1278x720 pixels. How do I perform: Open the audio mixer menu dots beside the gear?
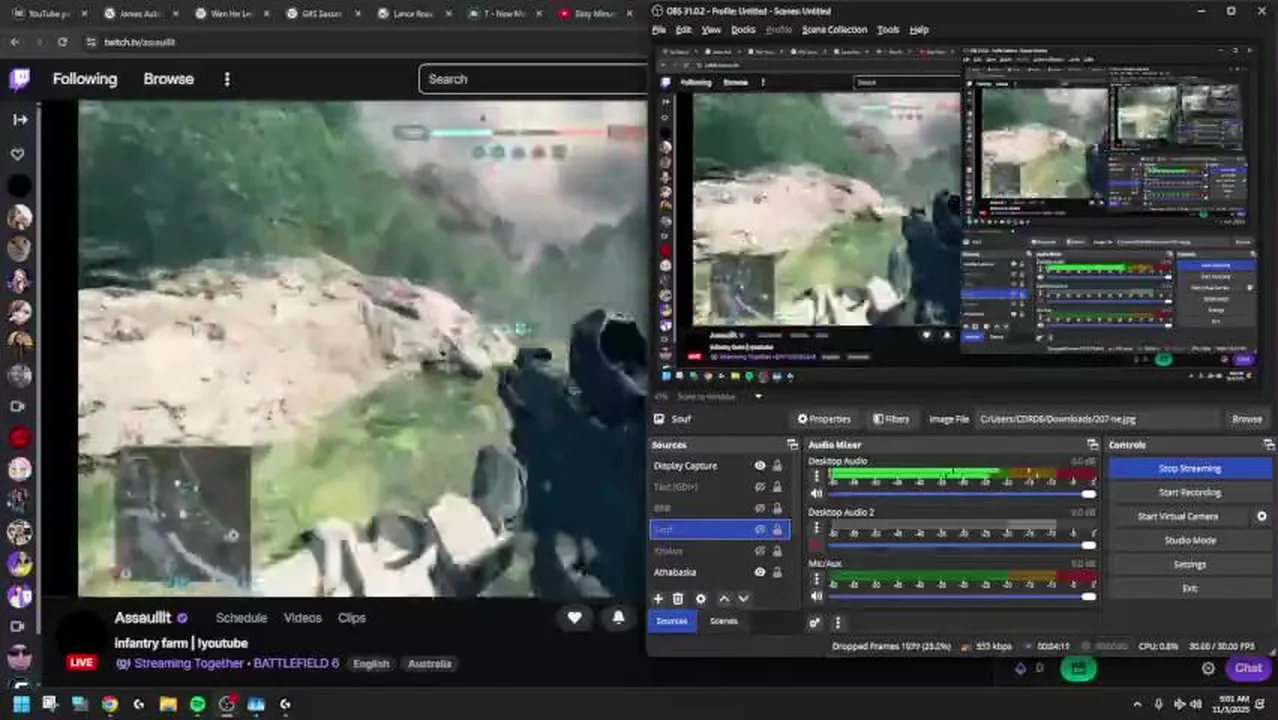[x=837, y=622]
